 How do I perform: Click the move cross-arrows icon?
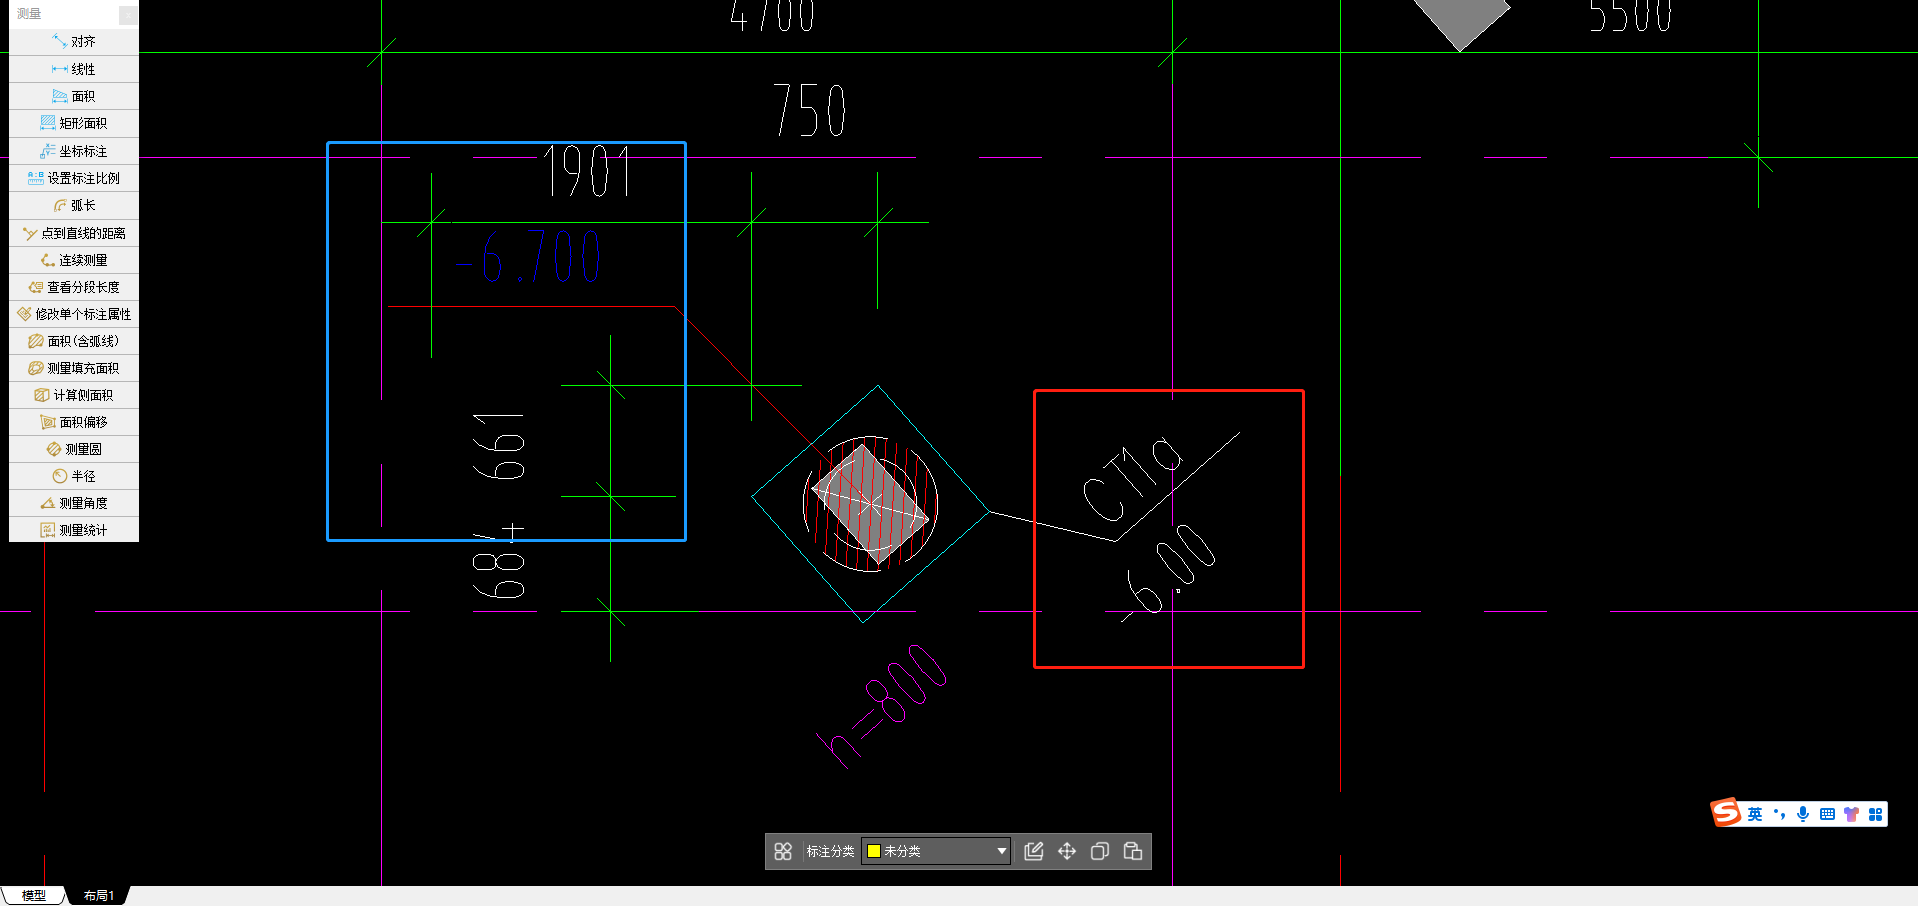tap(1067, 851)
